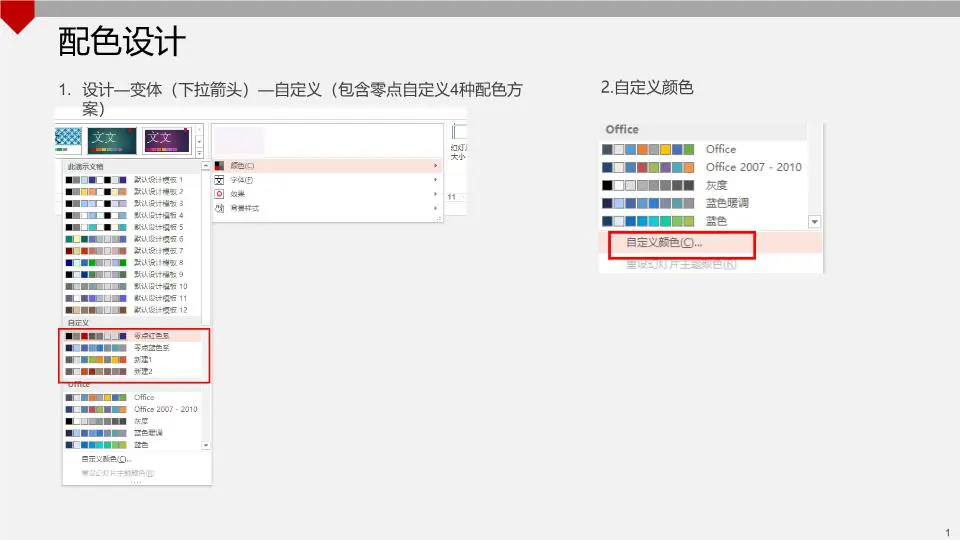This screenshot has height=540, width=960.
Task: Select Office 2007 - 2010 in the large panel
Action: tap(703, 167)
